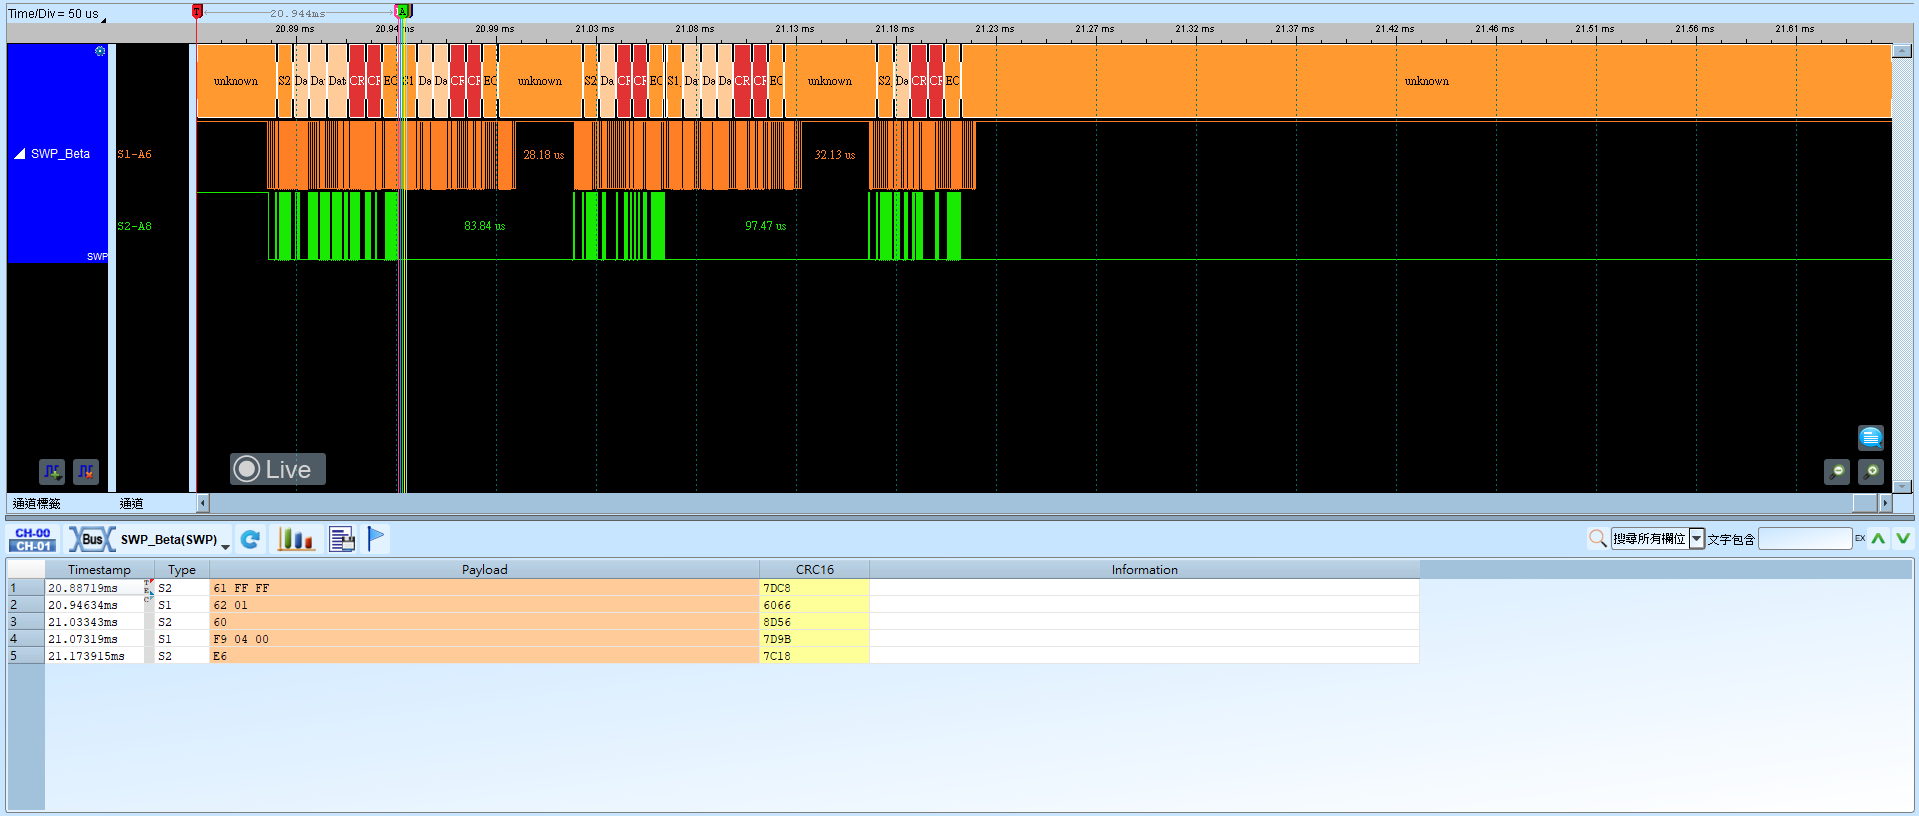Jump to the next search result
The height and width of the screenshot is (816, 1919).
[1902, 539]
